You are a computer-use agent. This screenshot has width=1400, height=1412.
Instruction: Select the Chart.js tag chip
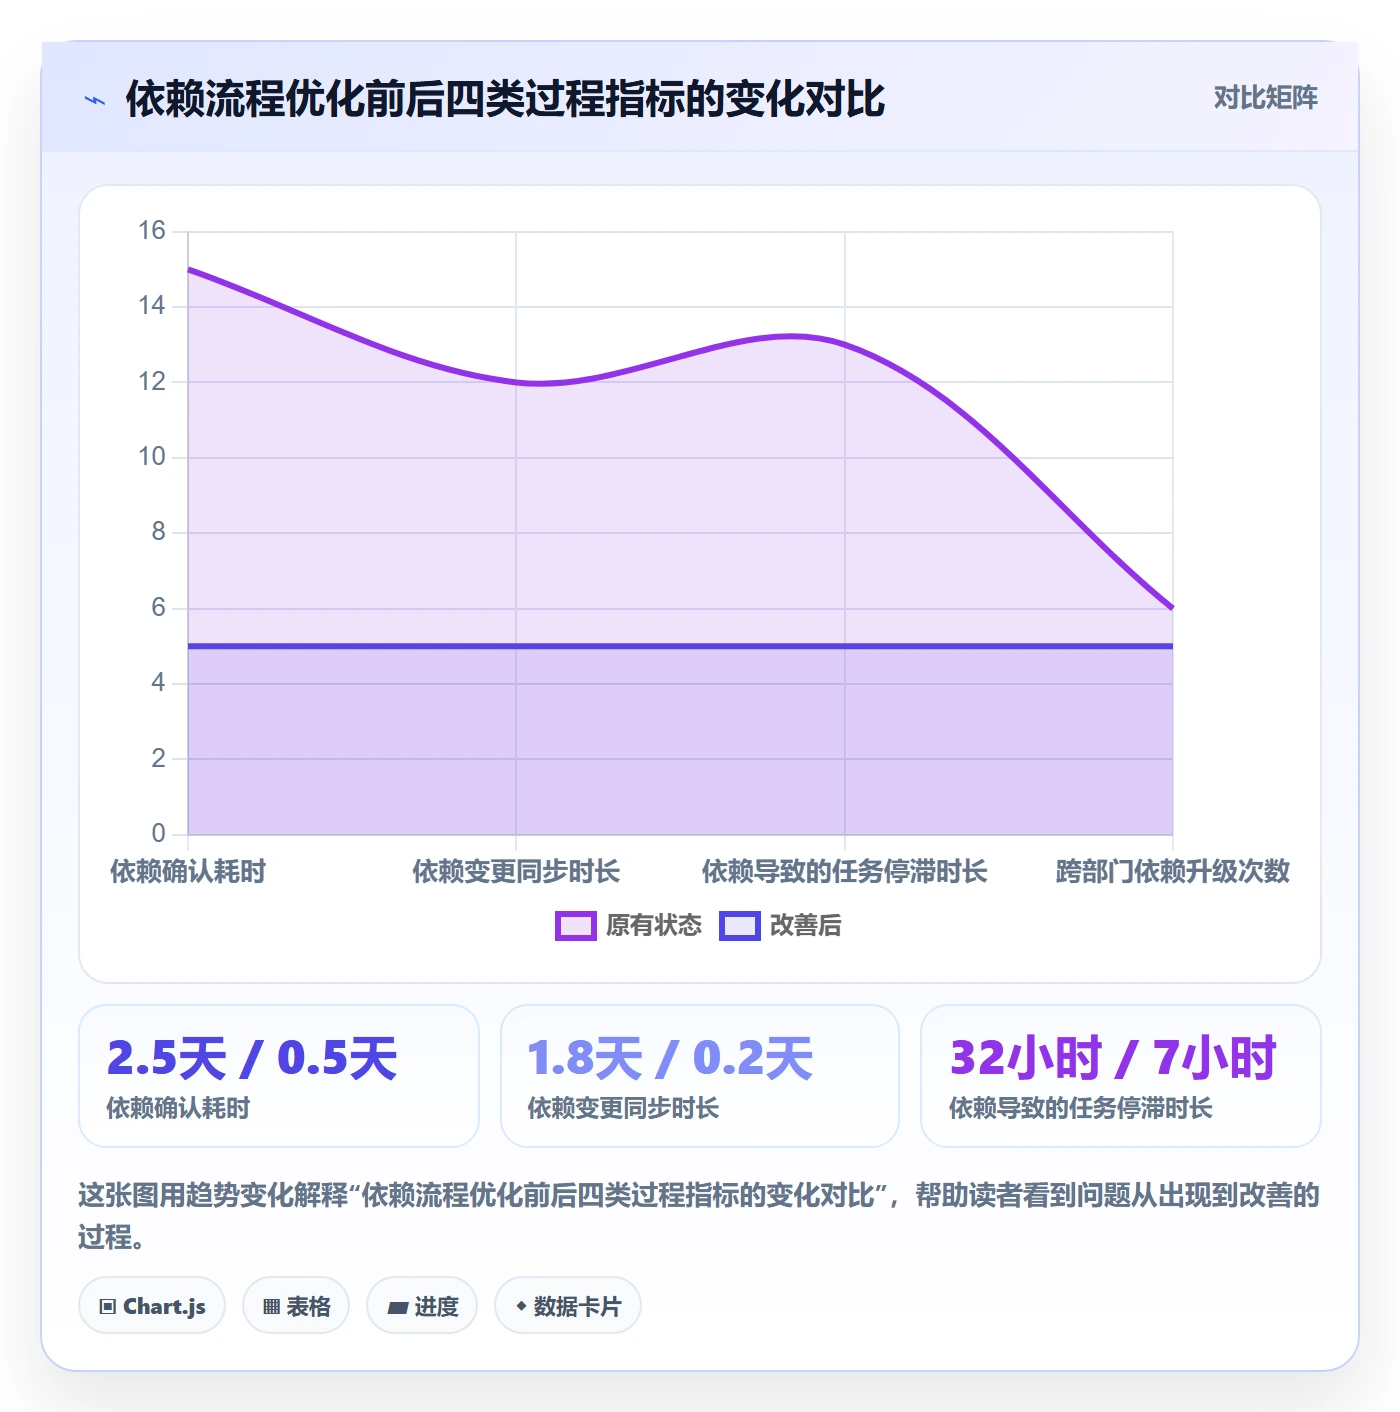[152, 1306]
